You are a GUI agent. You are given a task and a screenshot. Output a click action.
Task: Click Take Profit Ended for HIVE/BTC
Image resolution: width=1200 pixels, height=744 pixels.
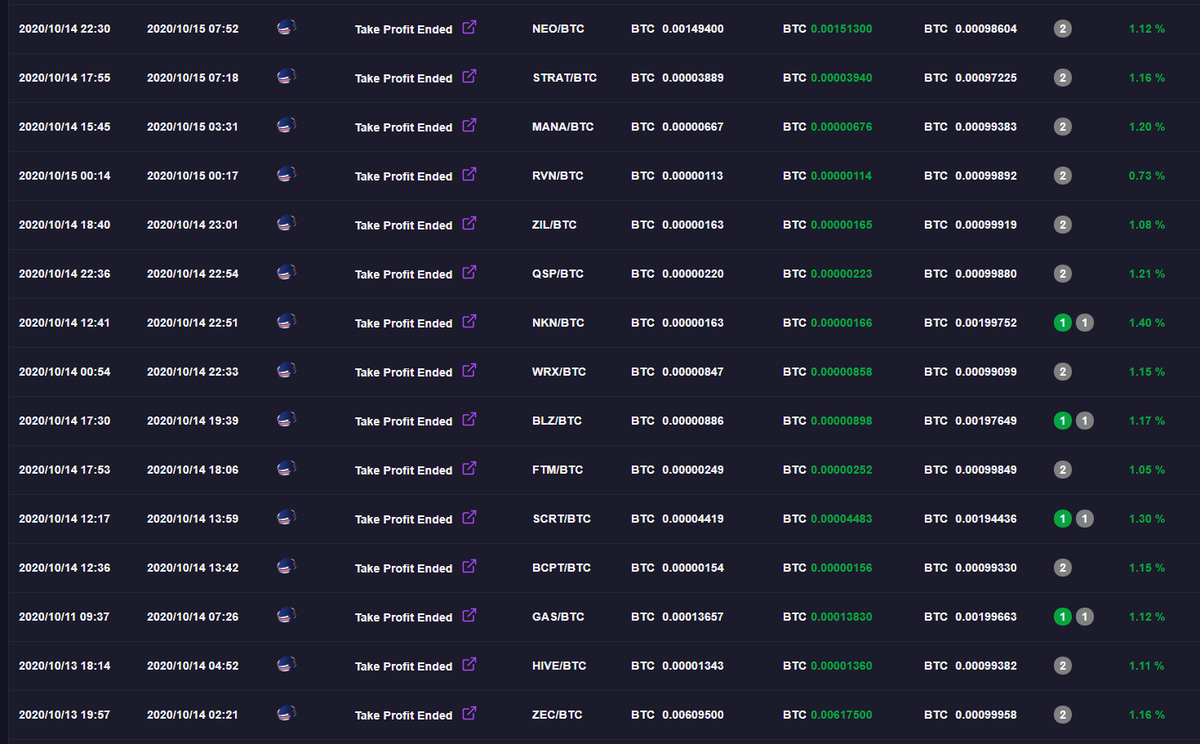pyautogui.click(x=404, y=666)
